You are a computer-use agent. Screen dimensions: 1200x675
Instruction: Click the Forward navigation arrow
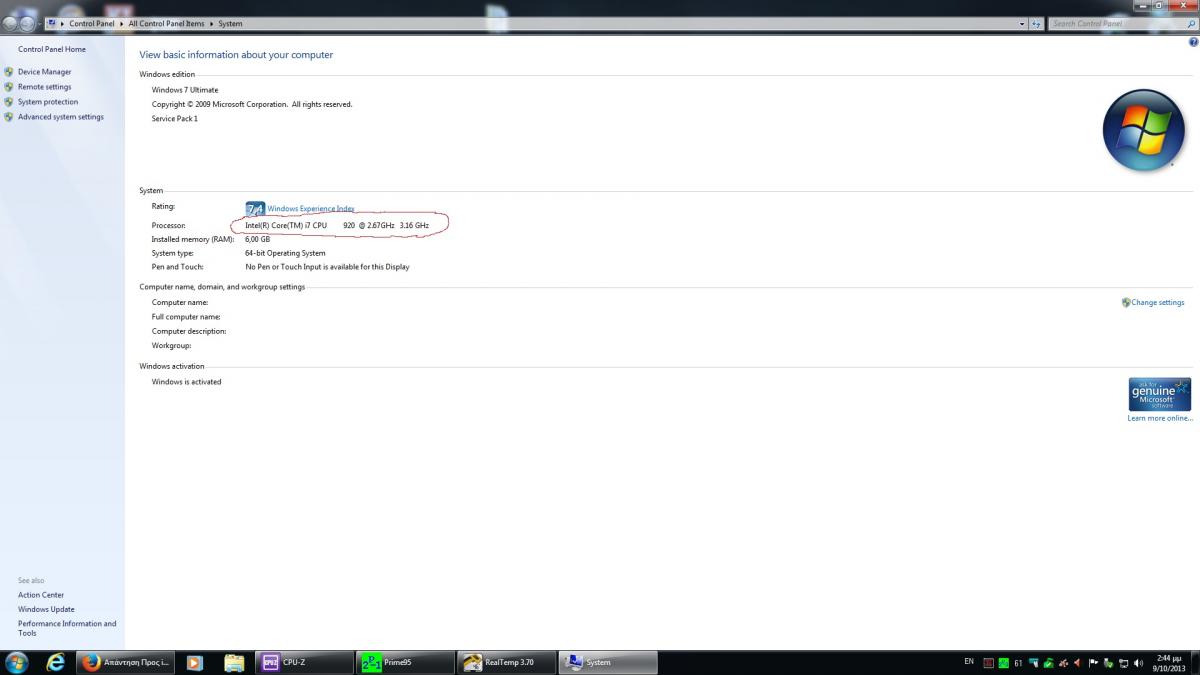[x=29, y=23]
